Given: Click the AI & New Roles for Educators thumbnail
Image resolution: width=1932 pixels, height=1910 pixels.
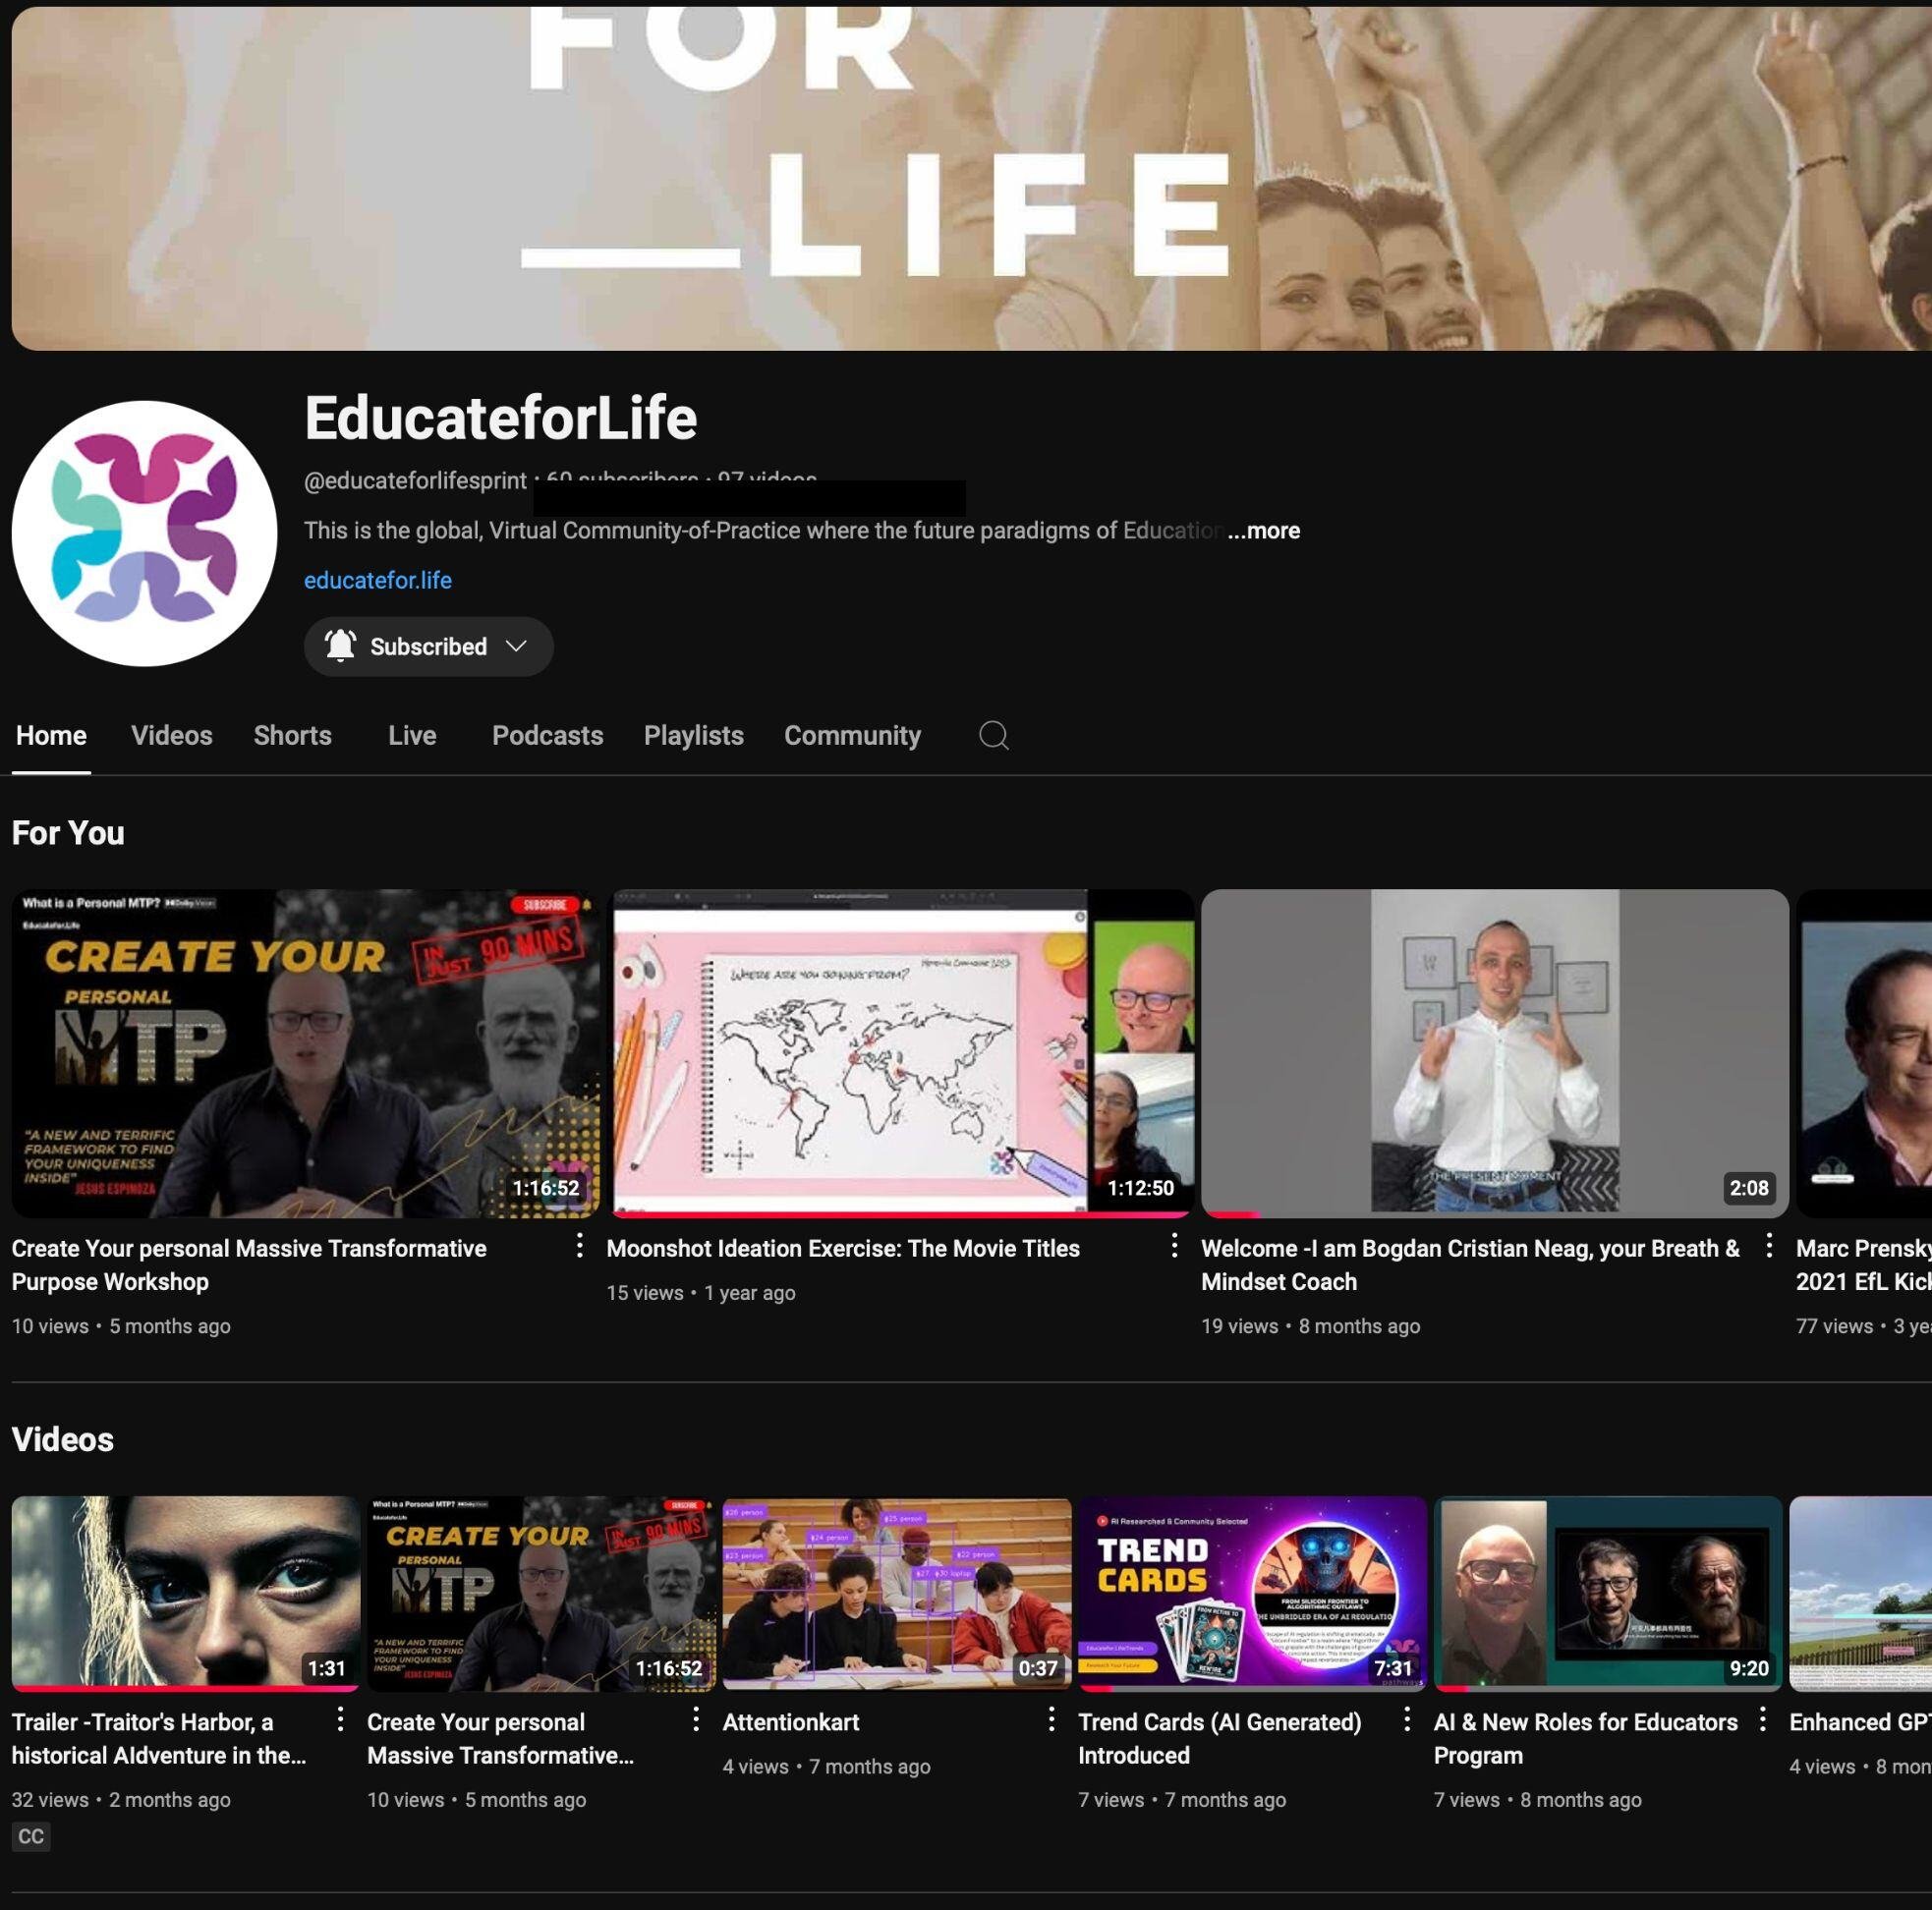Looking at the screenshot, I should [x=1608, y=1594].
